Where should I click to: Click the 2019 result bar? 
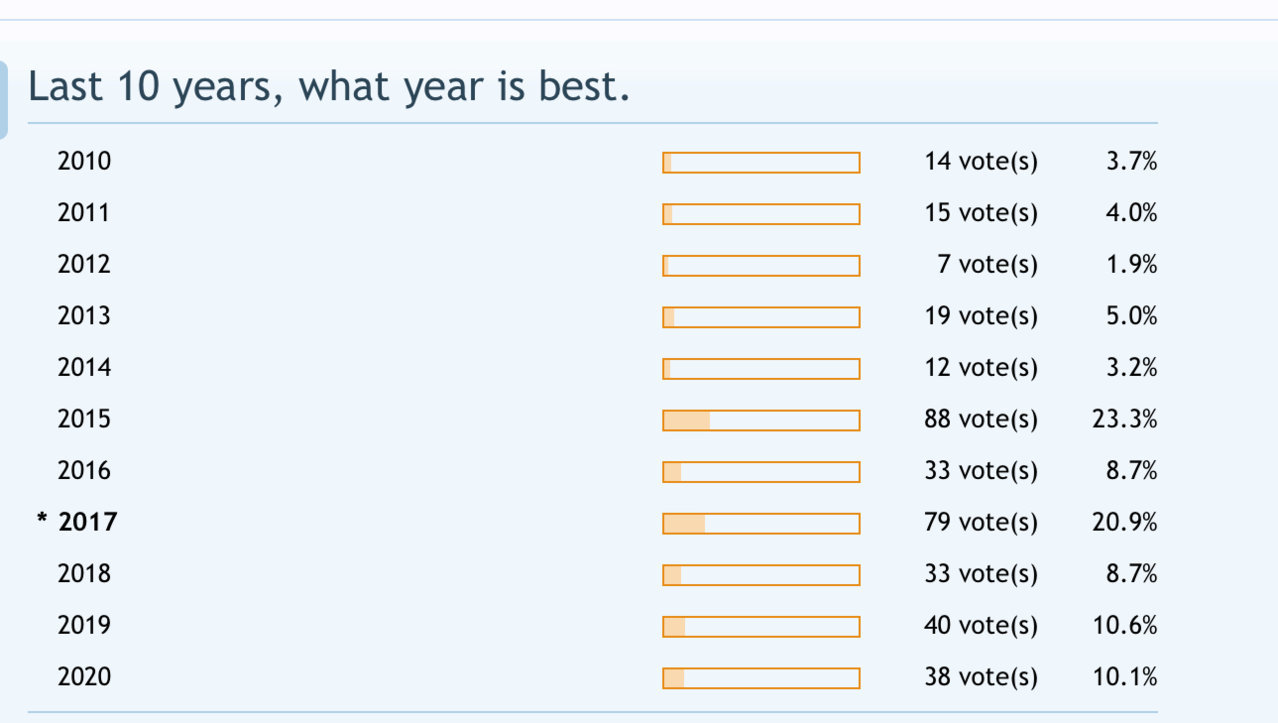click(761, 627)
